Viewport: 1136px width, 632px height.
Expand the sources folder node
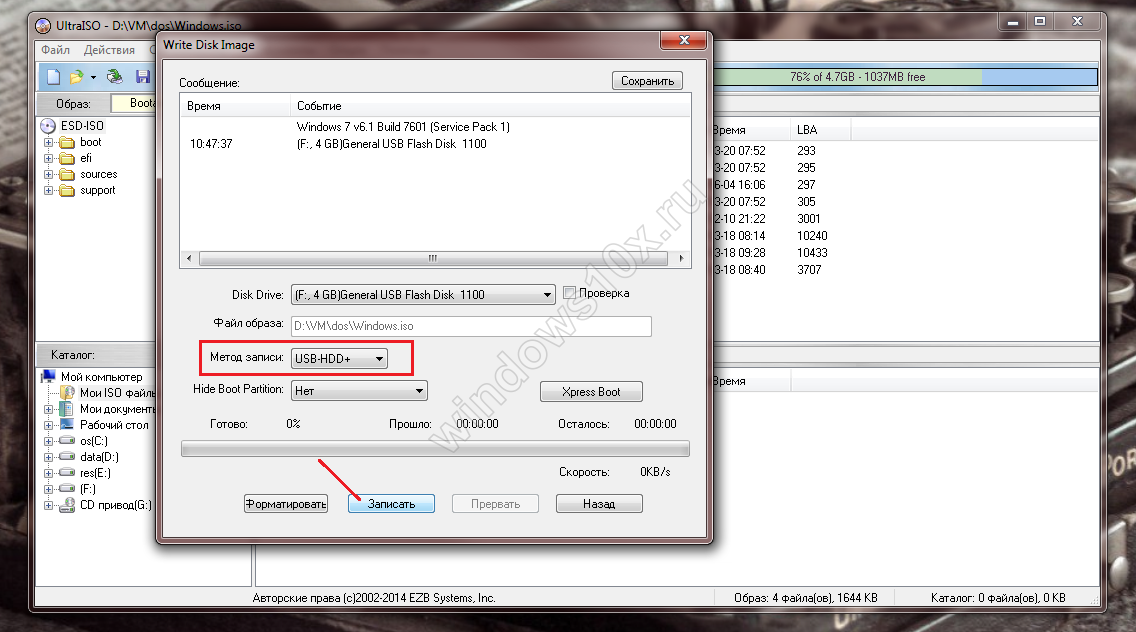pyautogui.click(x=49, y=174)
